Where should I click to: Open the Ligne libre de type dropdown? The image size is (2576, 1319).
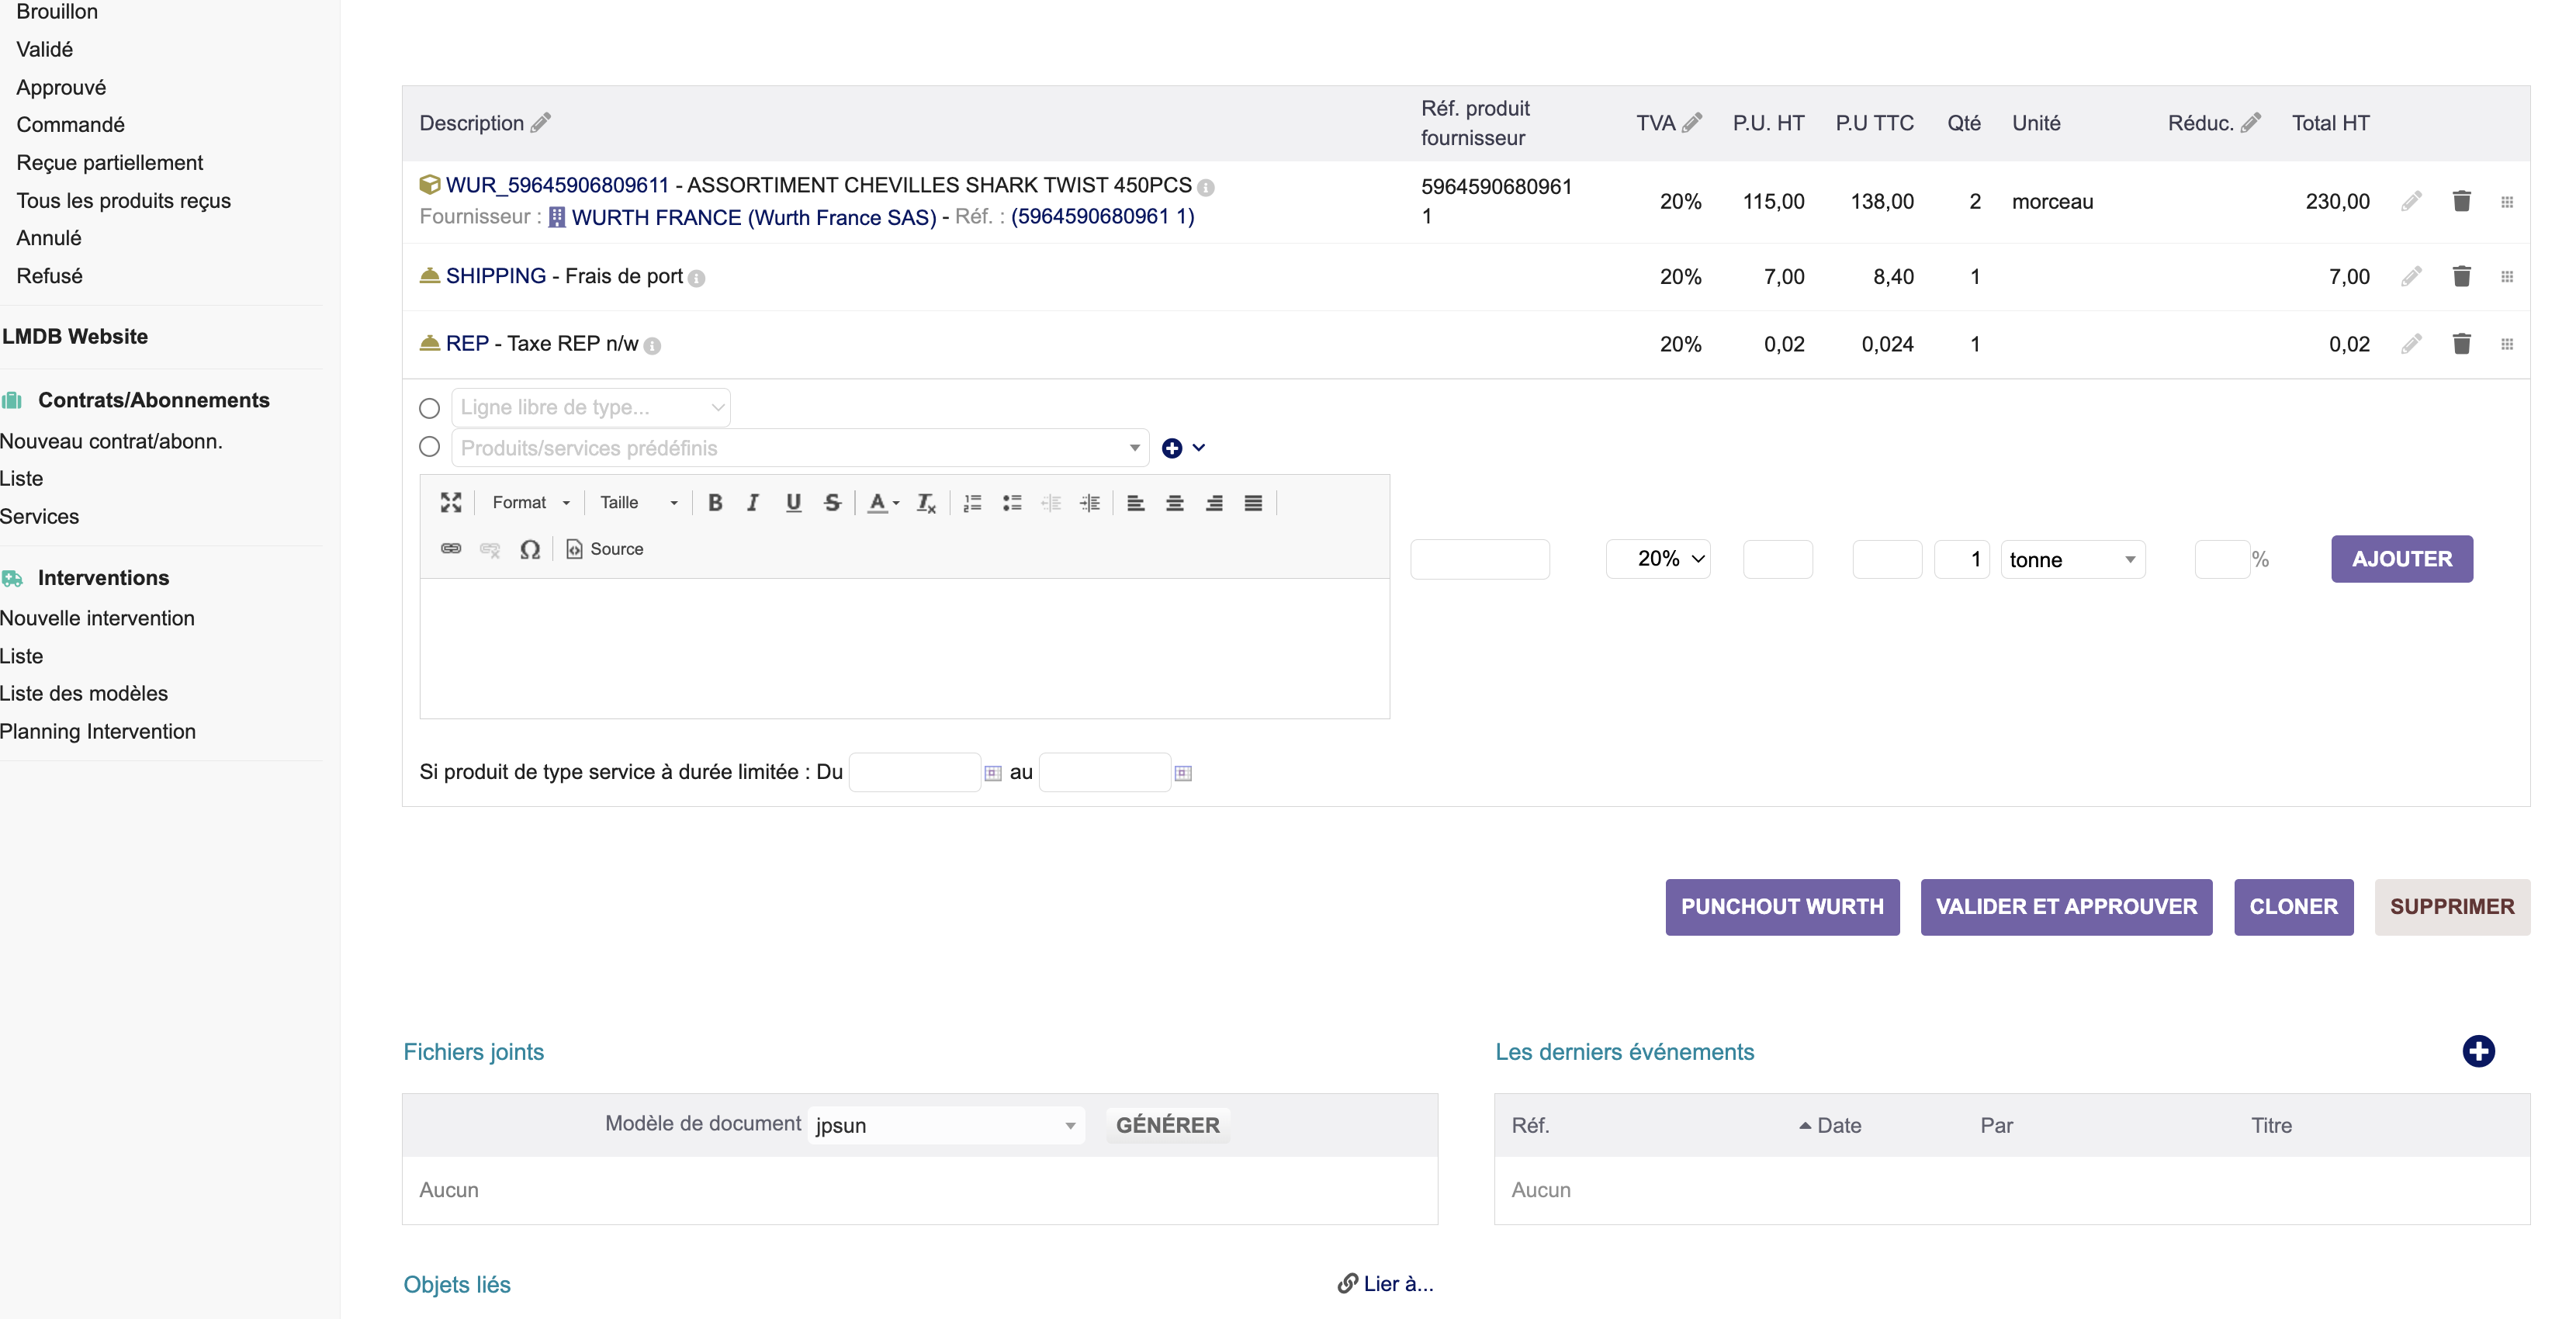pyautogui.click(x=591, y=407)
